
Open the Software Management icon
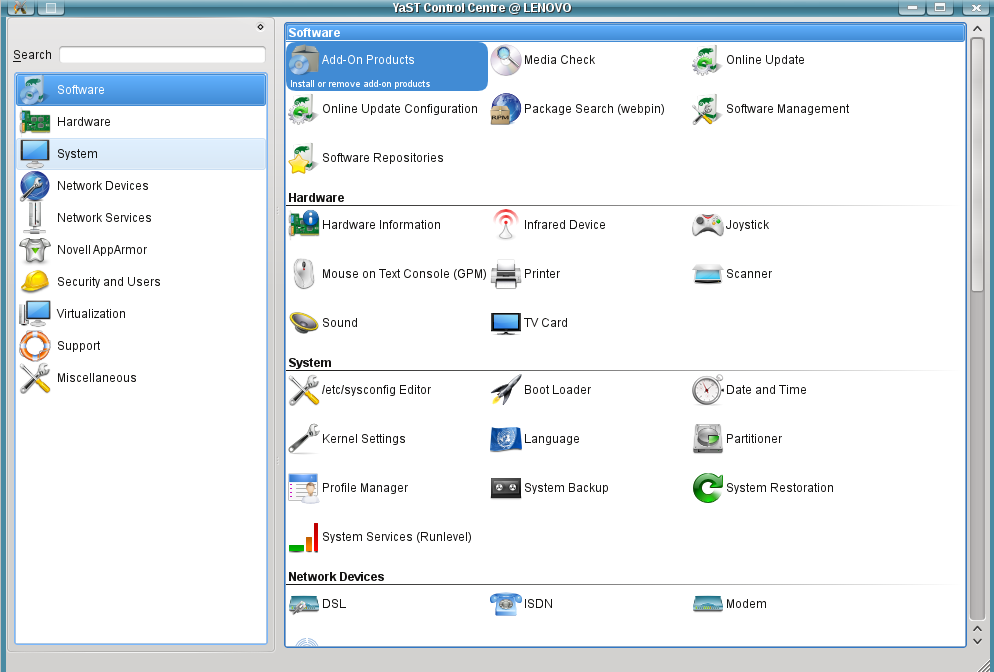coord(707,109)
